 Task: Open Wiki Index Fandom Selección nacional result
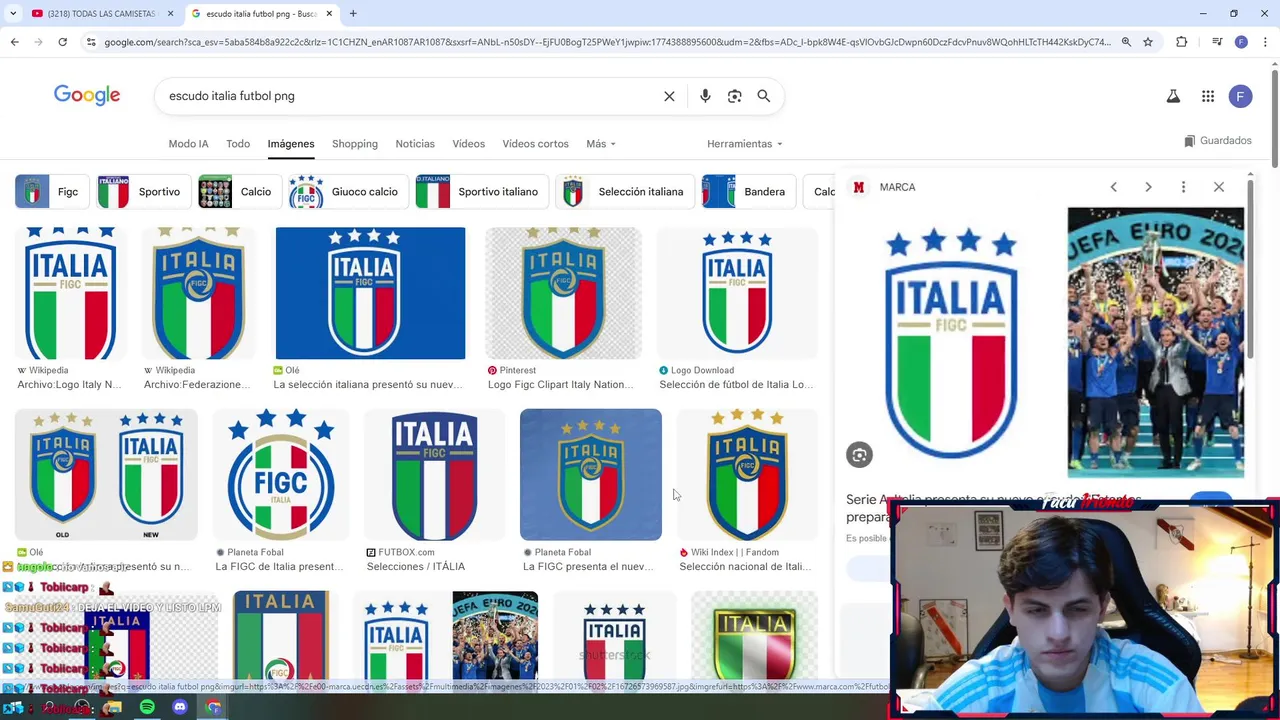747,475
